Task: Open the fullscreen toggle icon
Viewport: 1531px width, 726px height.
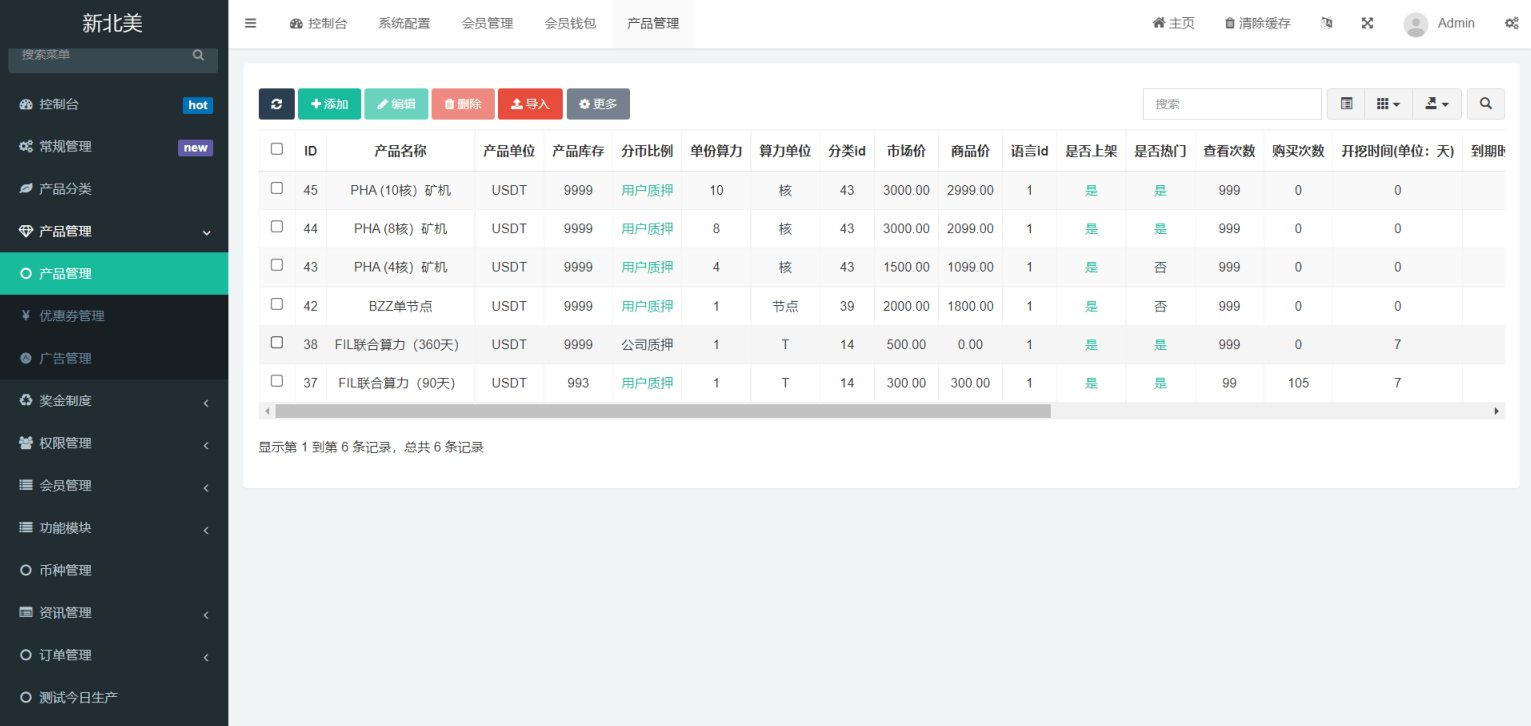Action: point(1367,22)
